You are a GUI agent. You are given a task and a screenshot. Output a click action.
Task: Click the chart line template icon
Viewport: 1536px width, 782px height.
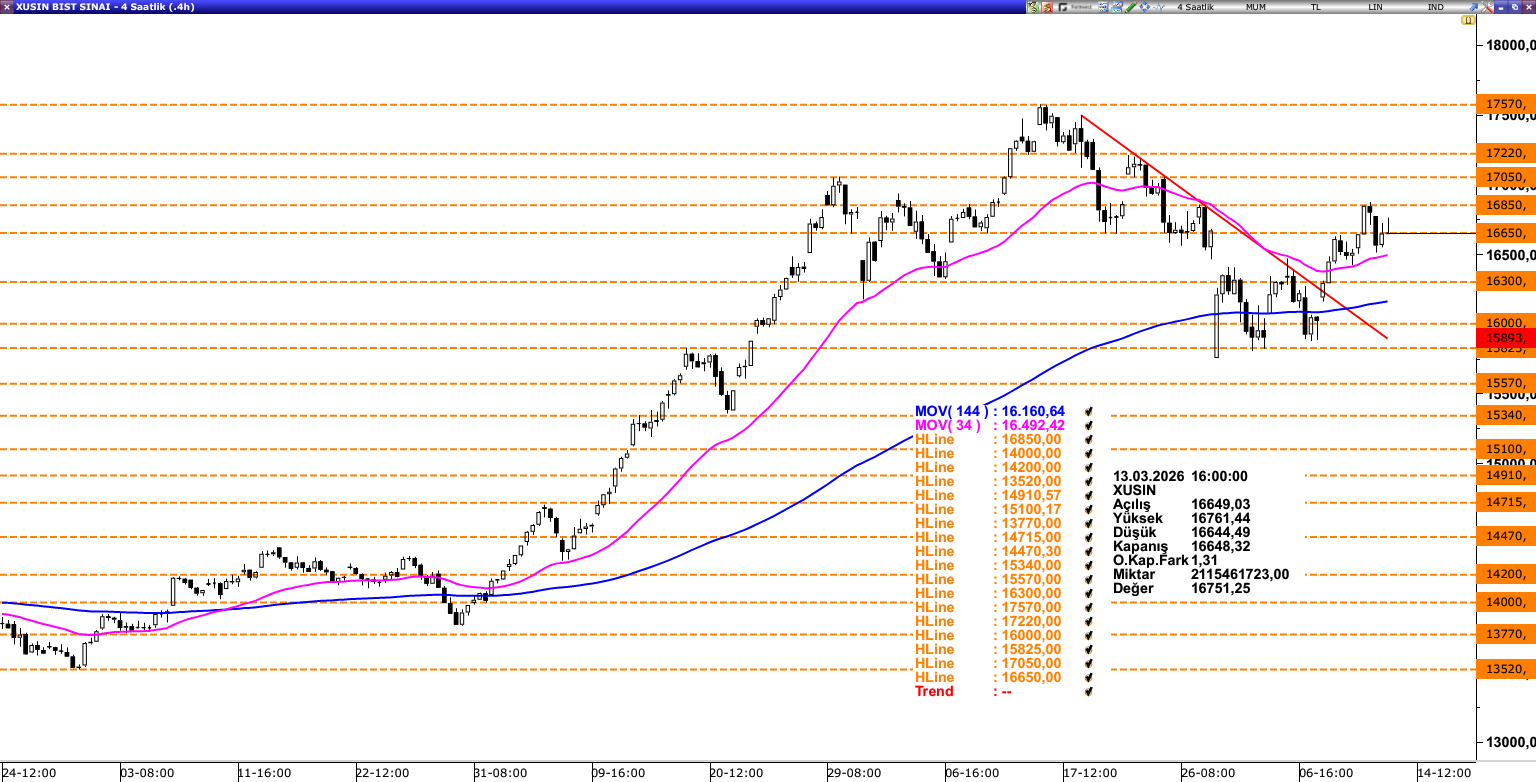[1116, 7]
